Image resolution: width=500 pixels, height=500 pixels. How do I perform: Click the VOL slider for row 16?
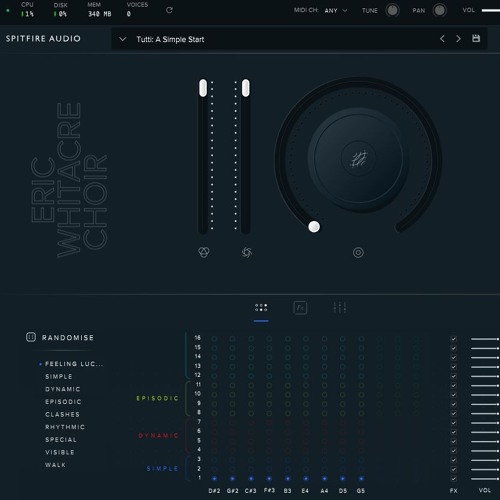coord(485,339)
